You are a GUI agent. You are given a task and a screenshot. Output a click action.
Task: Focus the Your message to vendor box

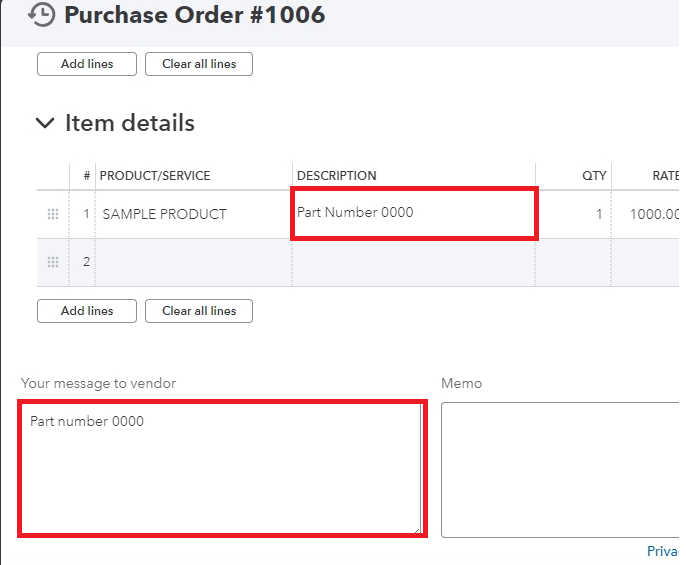pyautogui.click(x=222, y=468)
